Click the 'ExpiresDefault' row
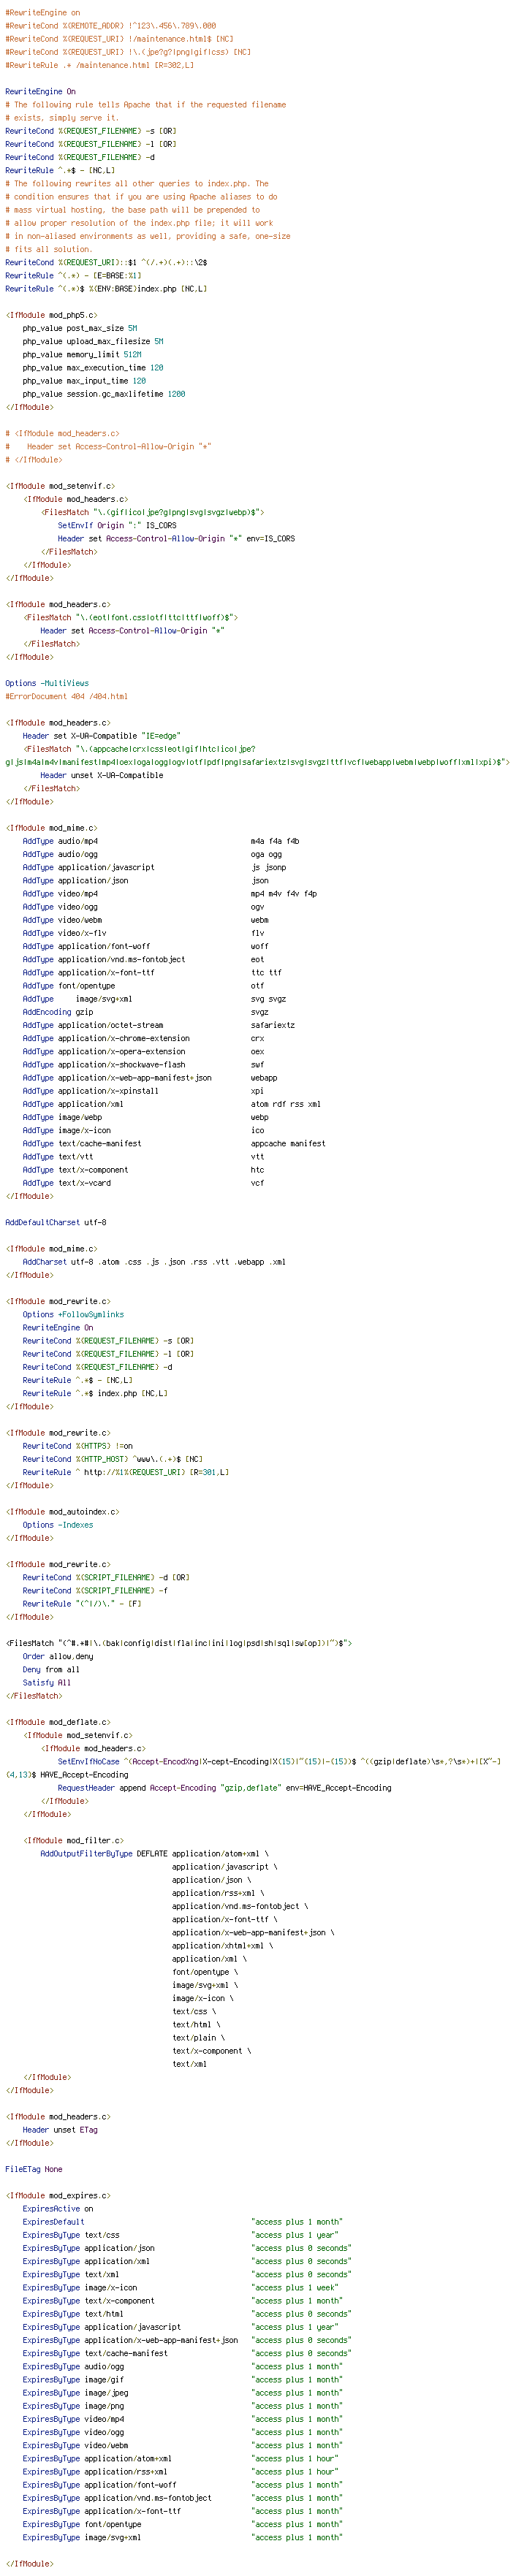This screenshot has width=516, height=2576. pos(182,2222)
